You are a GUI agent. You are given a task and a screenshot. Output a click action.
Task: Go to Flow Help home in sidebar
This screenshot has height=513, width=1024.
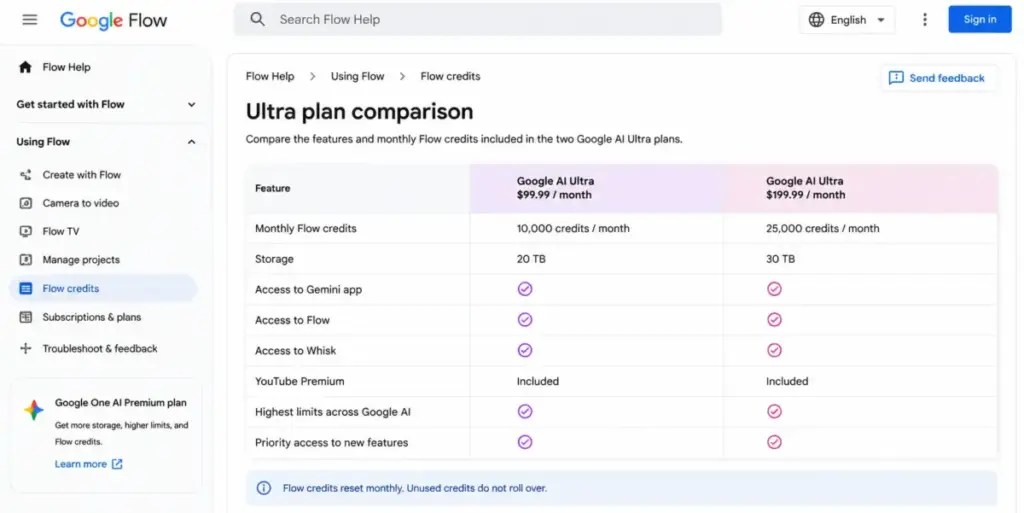tap(67, 67)
